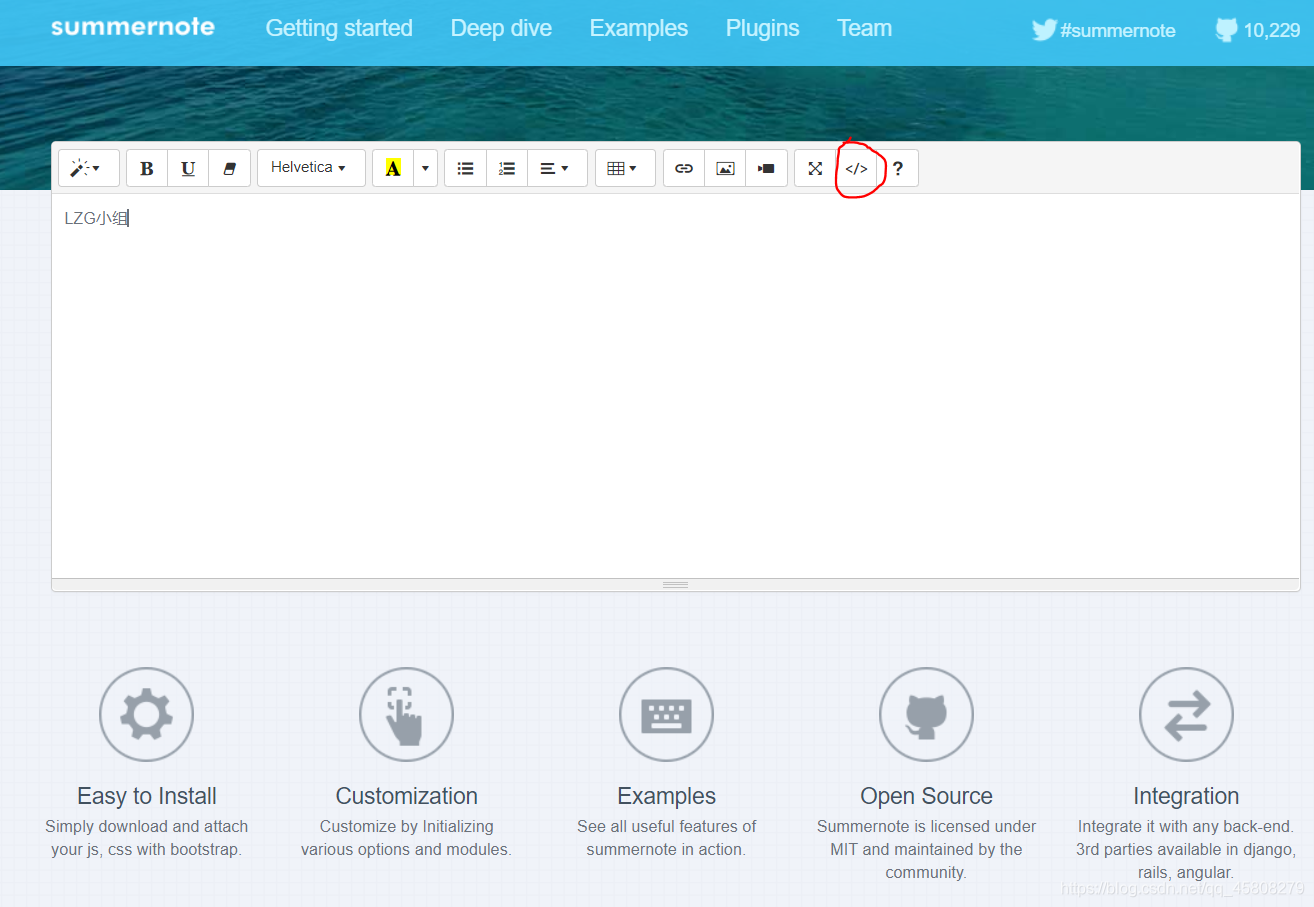
Task: Click the editor resize handle bar
Action: click(675, 584)
